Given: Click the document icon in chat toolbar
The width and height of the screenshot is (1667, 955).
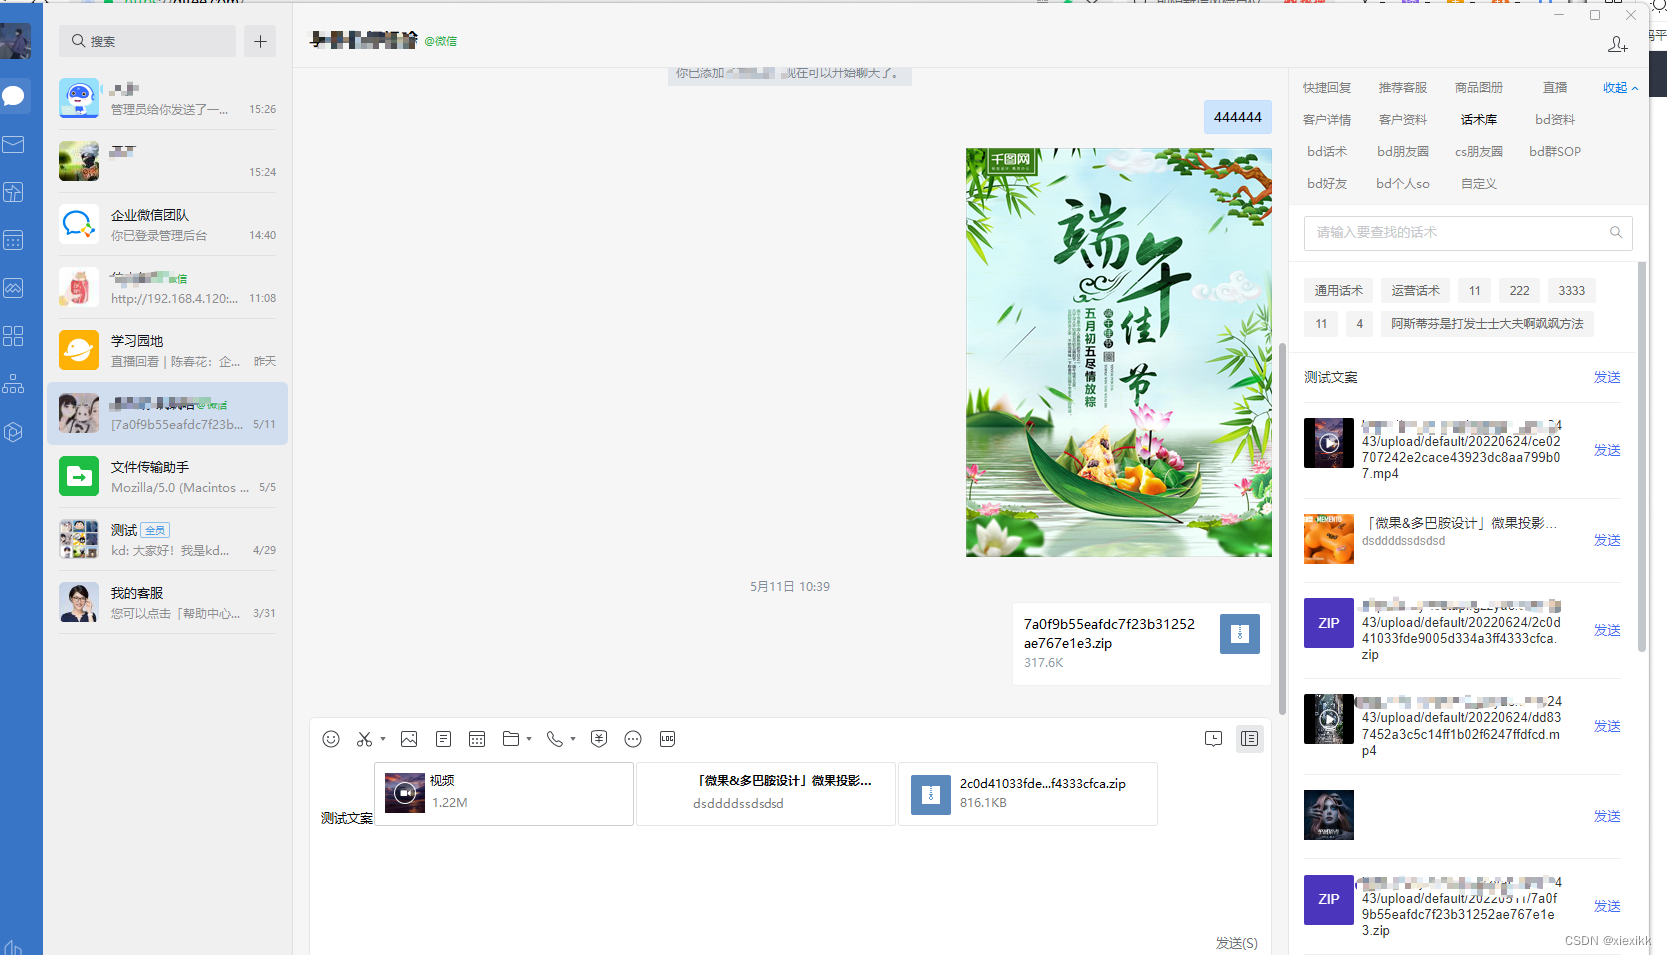Looking at the screenshot, I should [443, 739].
